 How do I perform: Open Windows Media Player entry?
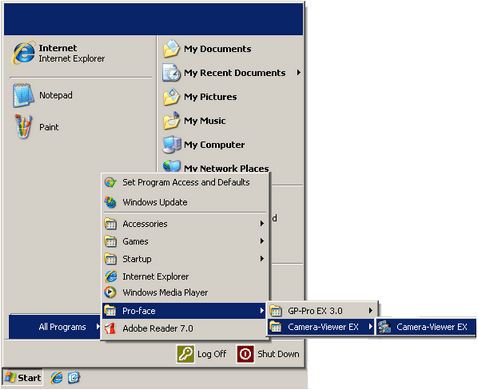184,292
